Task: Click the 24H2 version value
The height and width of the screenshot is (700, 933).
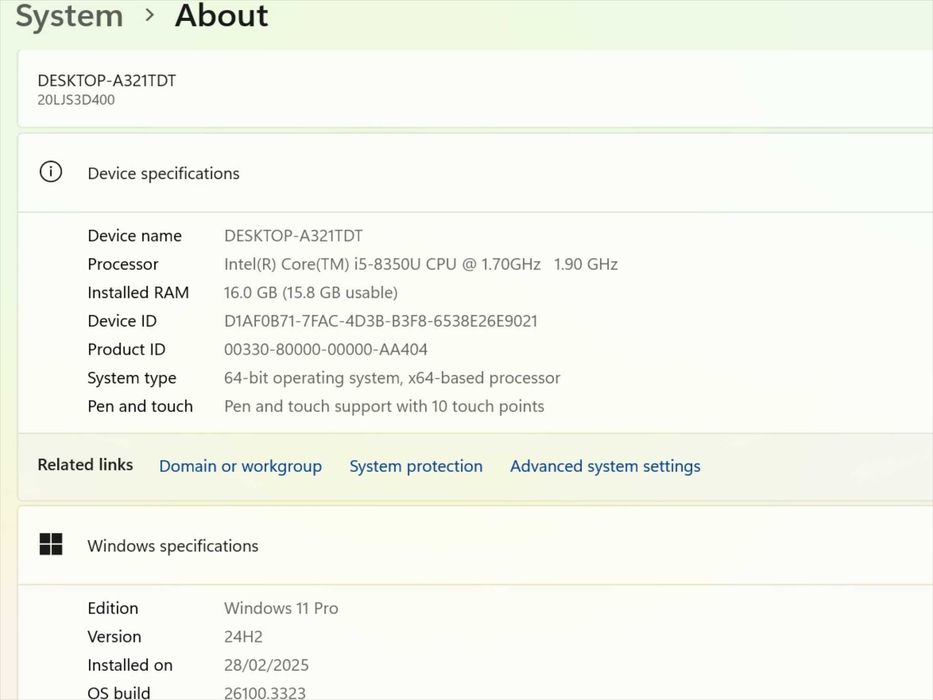Action: [245, 636]
